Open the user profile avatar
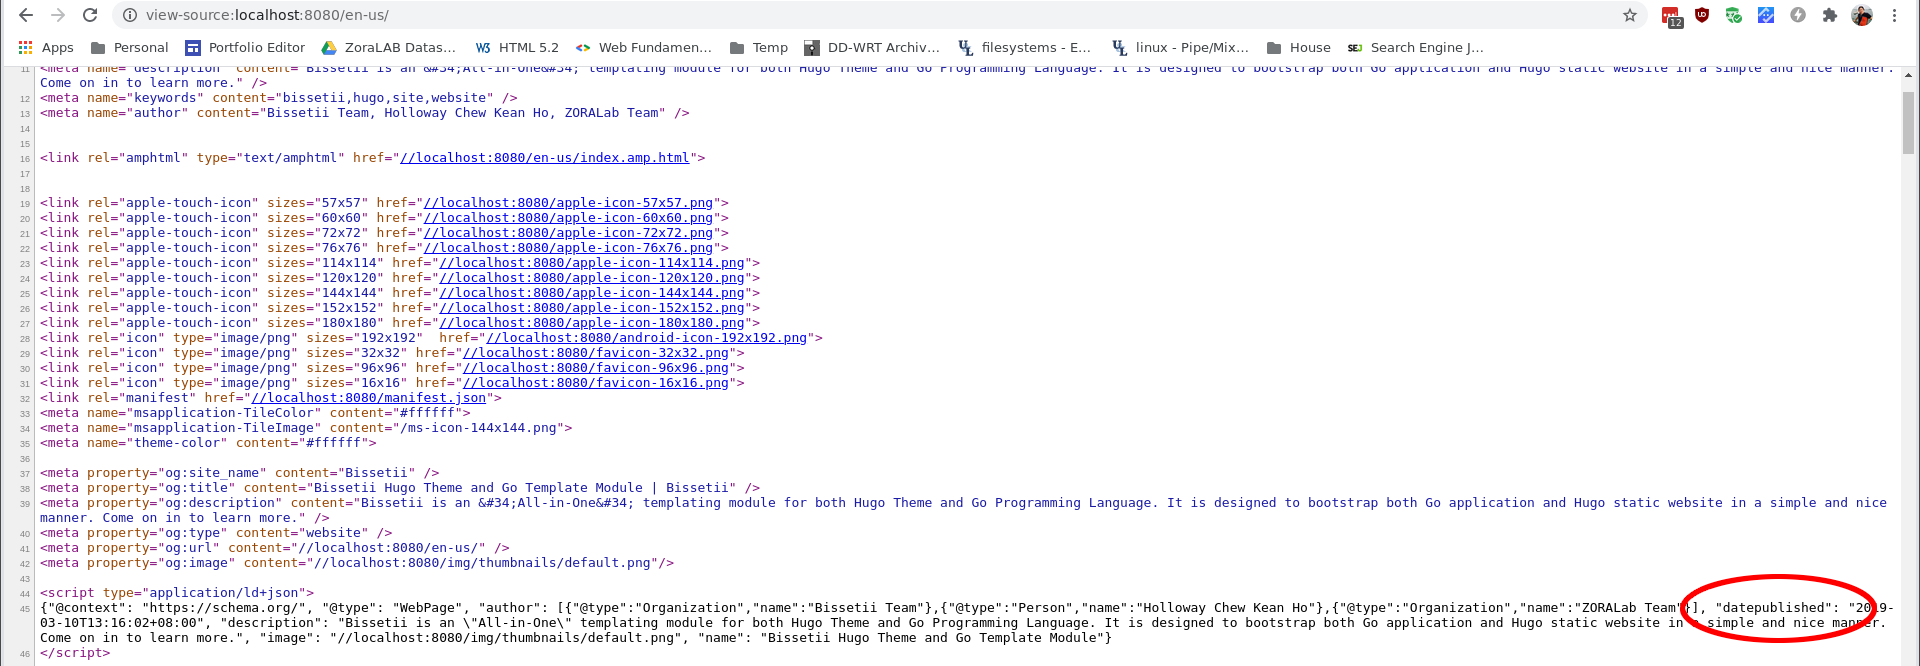Image resolution: width=1920 pixels, height=666 pixels. click(1862, 15)
